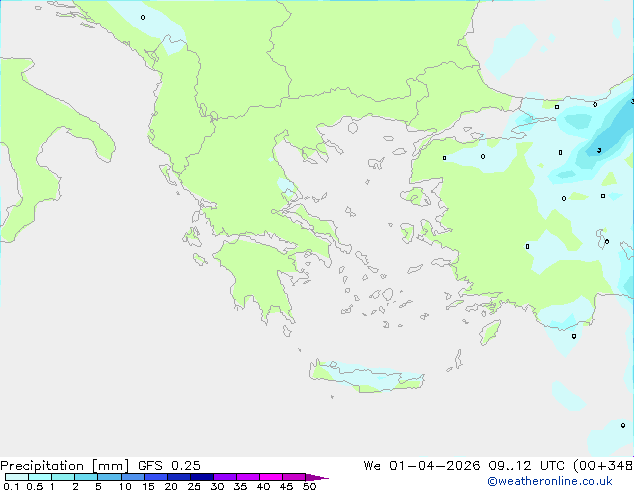634x490 pixels.
Task: Click the legend value label '40'
Action: click(263, 486)
